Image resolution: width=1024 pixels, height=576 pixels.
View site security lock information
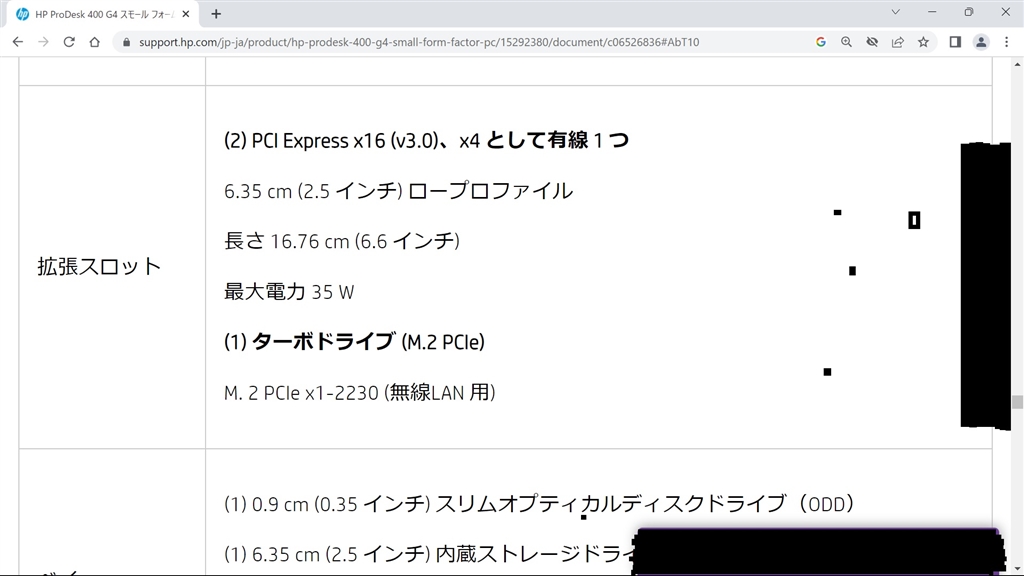coord(127,42)
